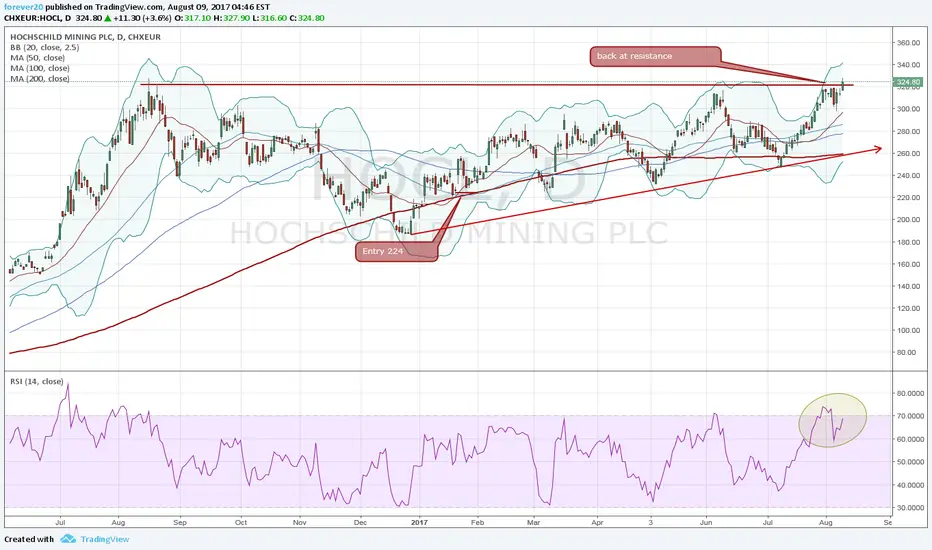932x550 pixels.
Task: Click the 300.00 price axis label
Action: (909, 109)
